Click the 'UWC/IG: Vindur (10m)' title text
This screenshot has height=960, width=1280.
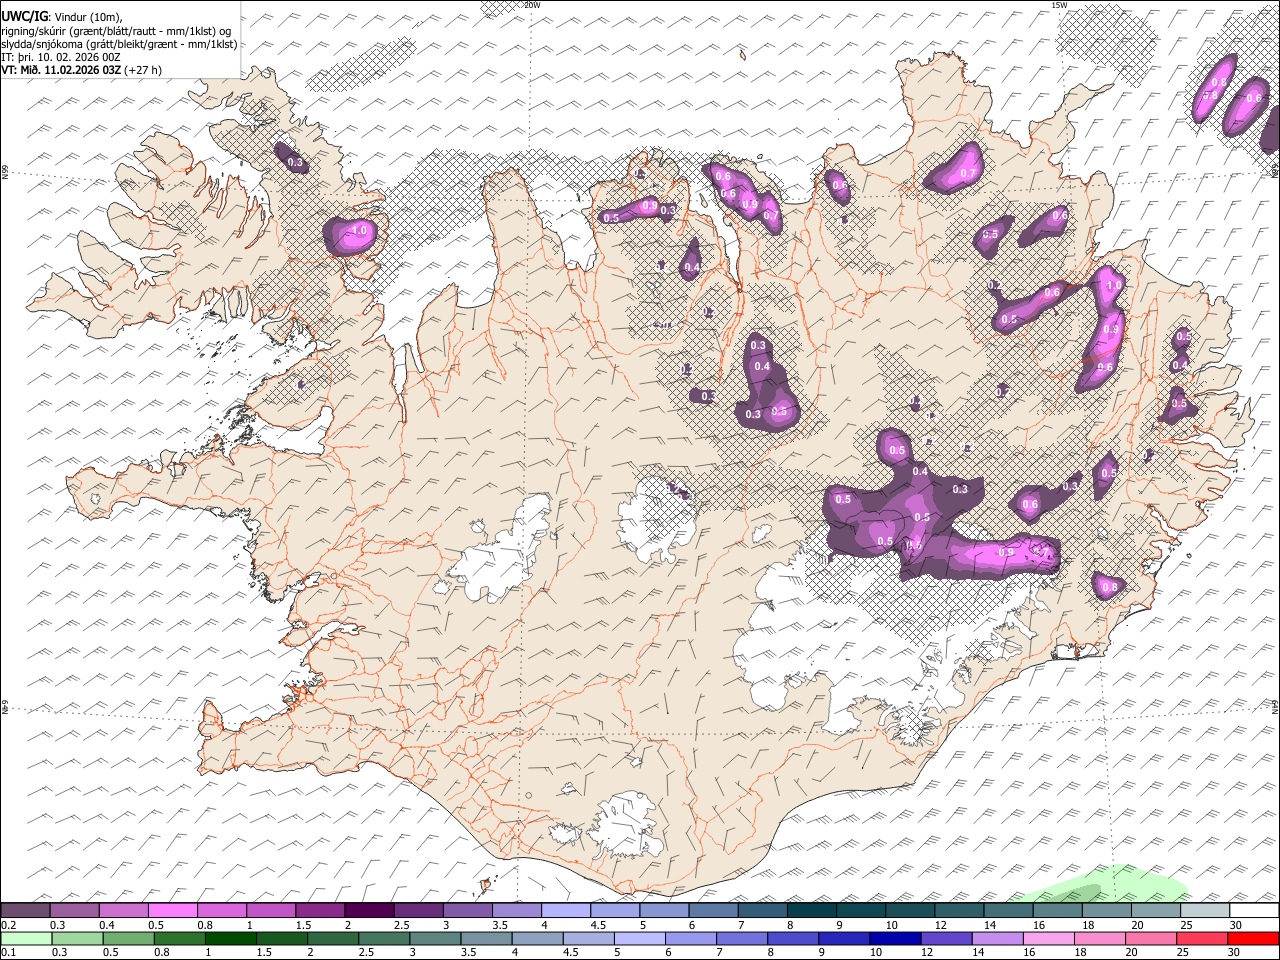pyautogui.click(x=61, y=17)
